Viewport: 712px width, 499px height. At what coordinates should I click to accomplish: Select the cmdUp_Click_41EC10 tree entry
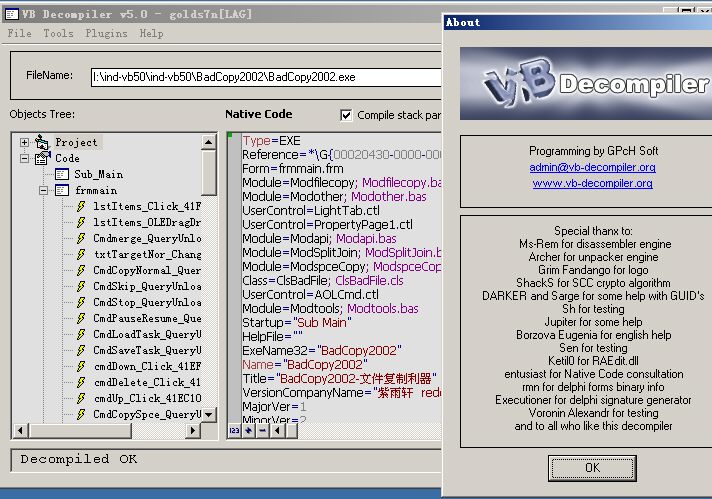[x=147, y=398]
